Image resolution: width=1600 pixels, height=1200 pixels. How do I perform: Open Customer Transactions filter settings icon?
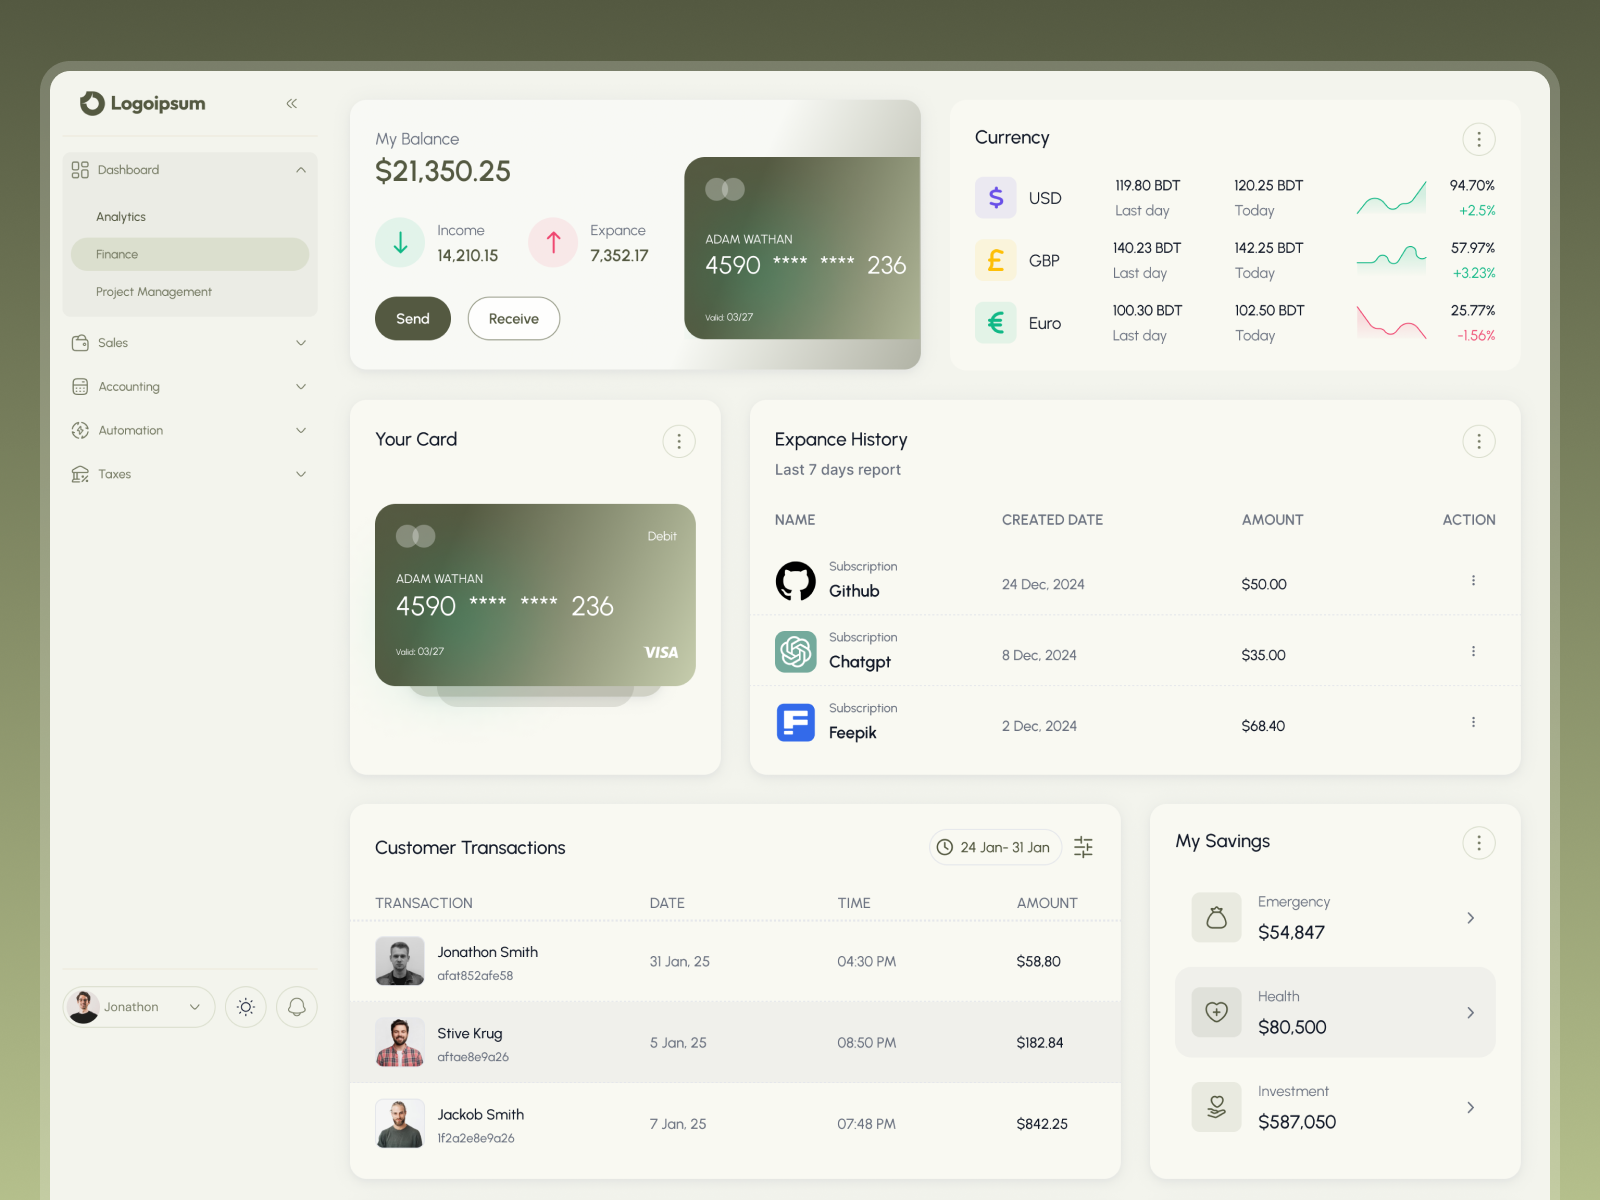click(1083, 847)
